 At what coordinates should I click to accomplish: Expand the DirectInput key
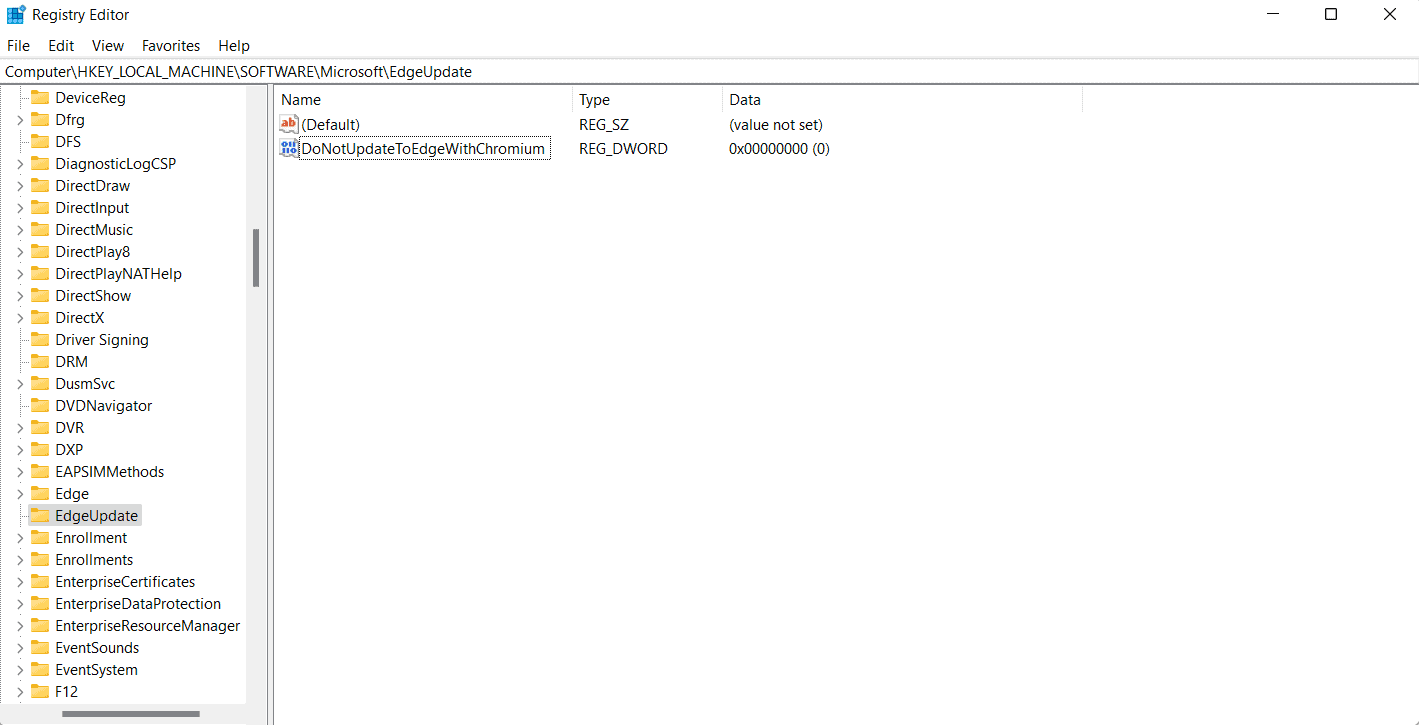pos(19,208)
